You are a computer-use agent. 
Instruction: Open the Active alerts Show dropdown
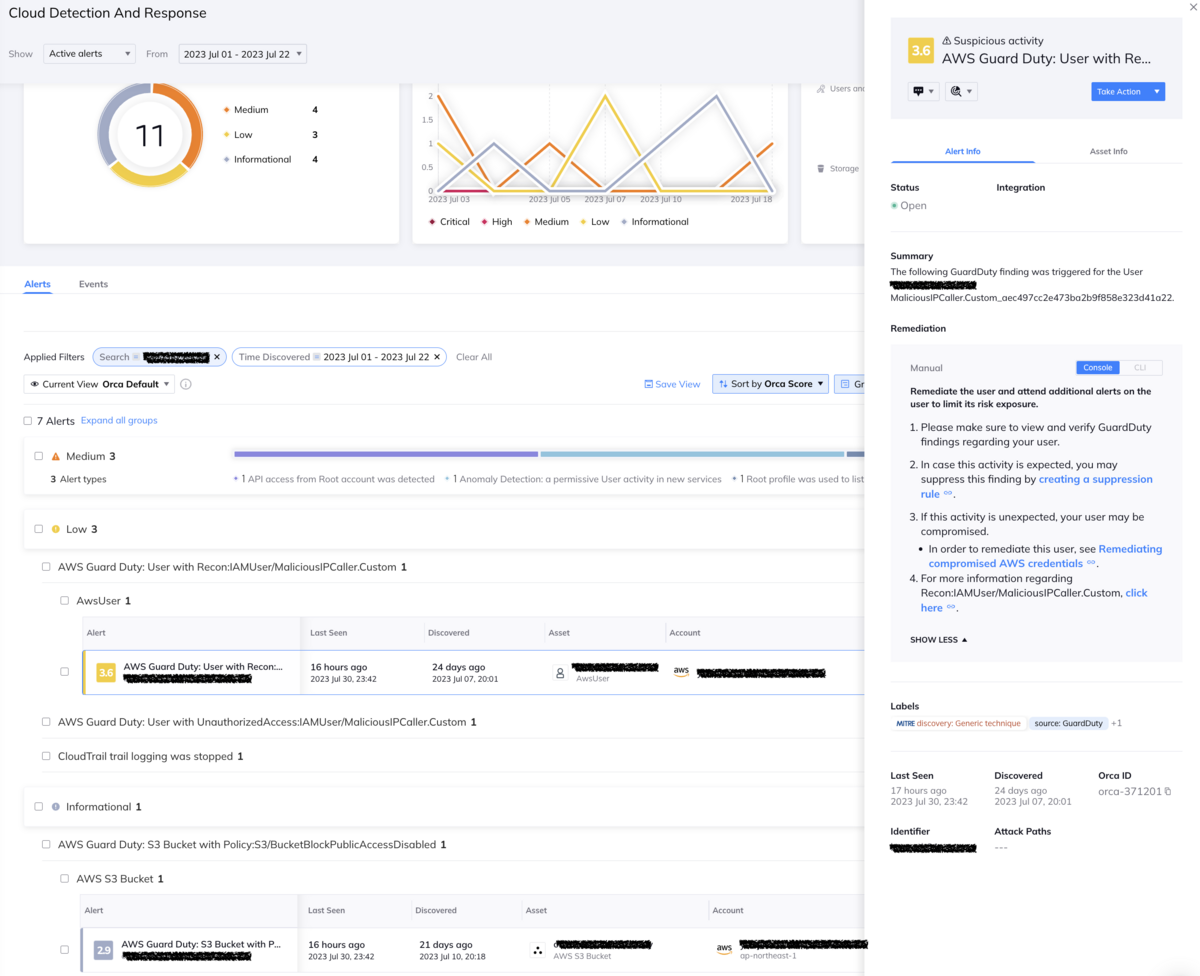coord(89,54)
